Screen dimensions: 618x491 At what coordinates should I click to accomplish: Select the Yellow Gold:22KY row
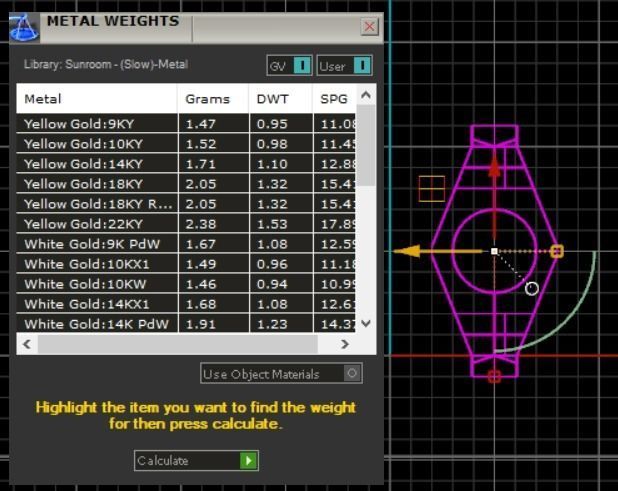186,224
